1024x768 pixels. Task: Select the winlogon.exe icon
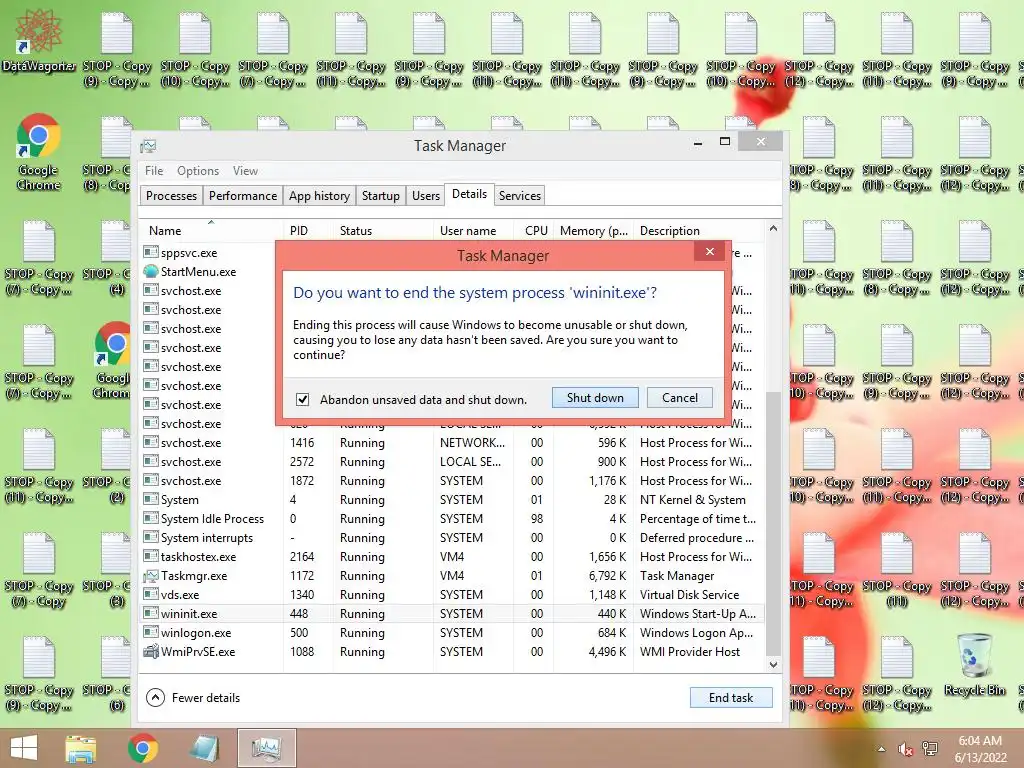tap(151, 632)
